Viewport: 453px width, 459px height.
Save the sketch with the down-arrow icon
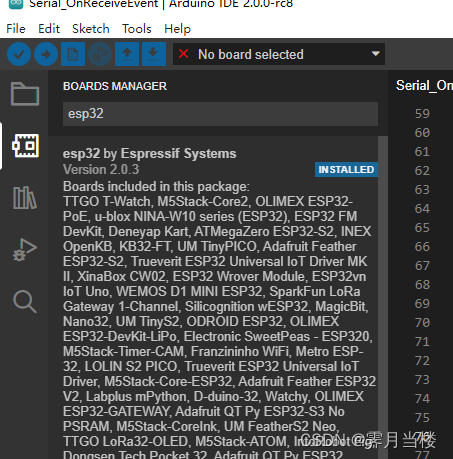tap(154, 54)
